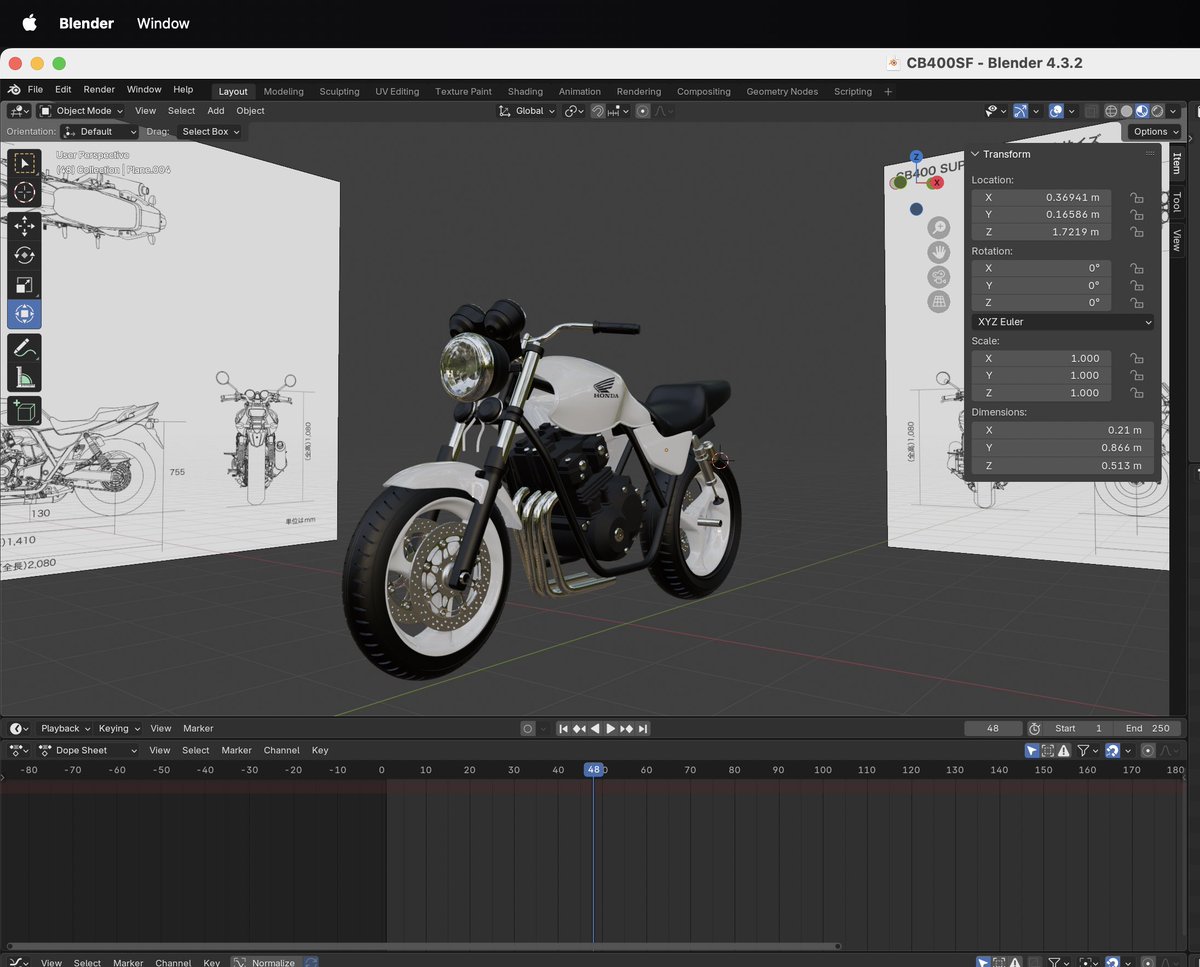Viewport: 1200px width, 967px height.
Task: Jump to next keyframe
Action: tap(627, 729)
